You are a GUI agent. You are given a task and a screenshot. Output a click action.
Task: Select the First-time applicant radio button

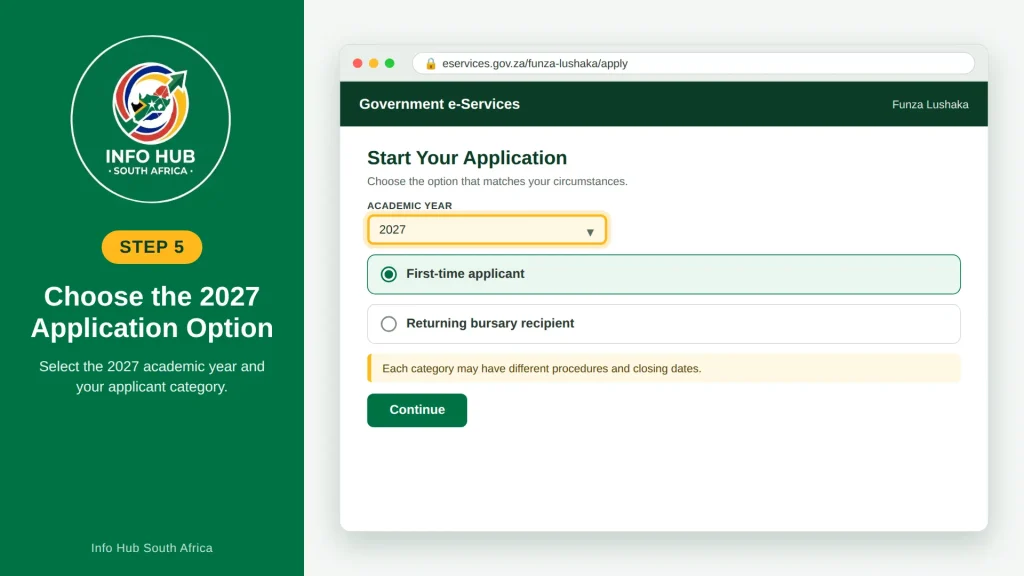pyautogui.click(x=389, y=274)
